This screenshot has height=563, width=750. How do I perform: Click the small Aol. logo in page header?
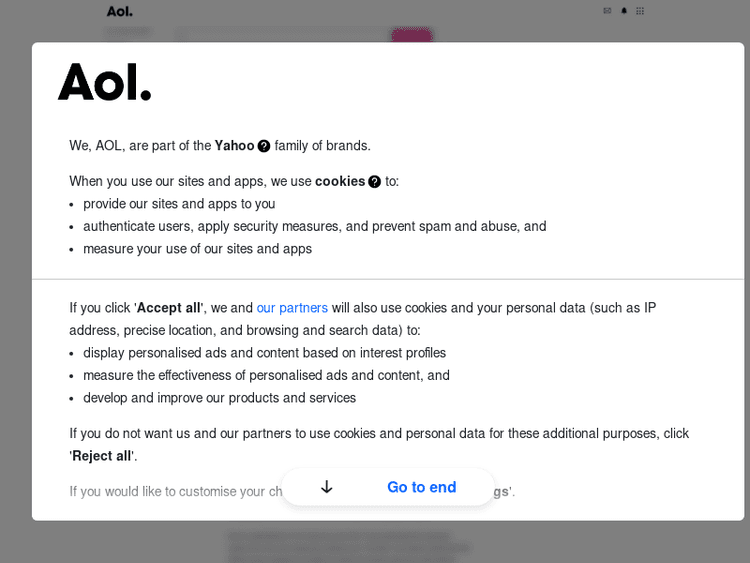click(120, 11)
